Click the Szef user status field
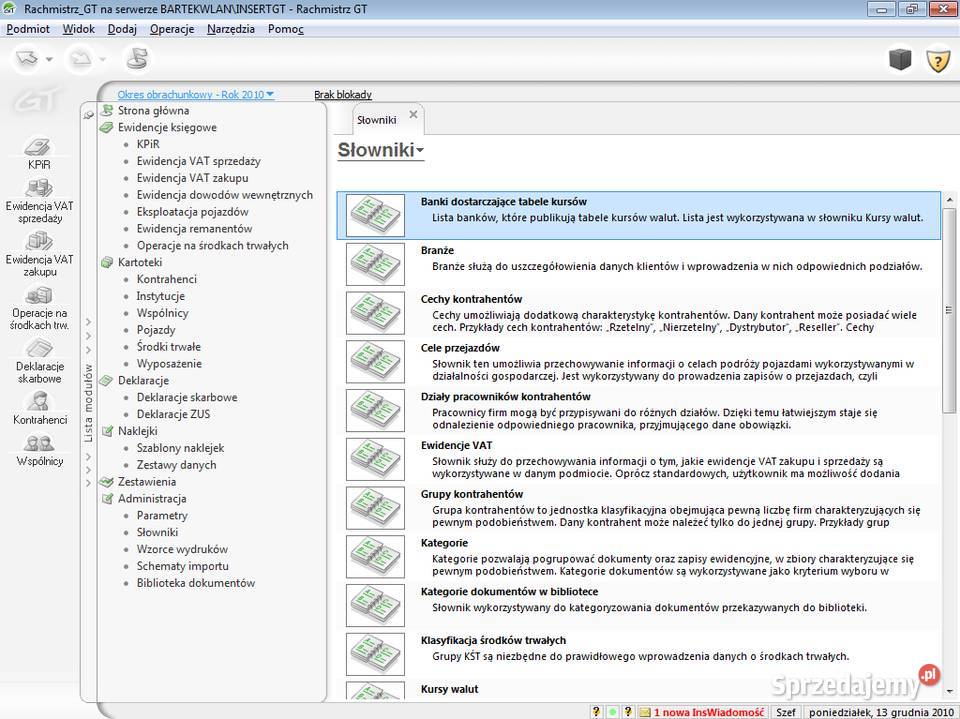Screen dimensions: 960x719 786,712
